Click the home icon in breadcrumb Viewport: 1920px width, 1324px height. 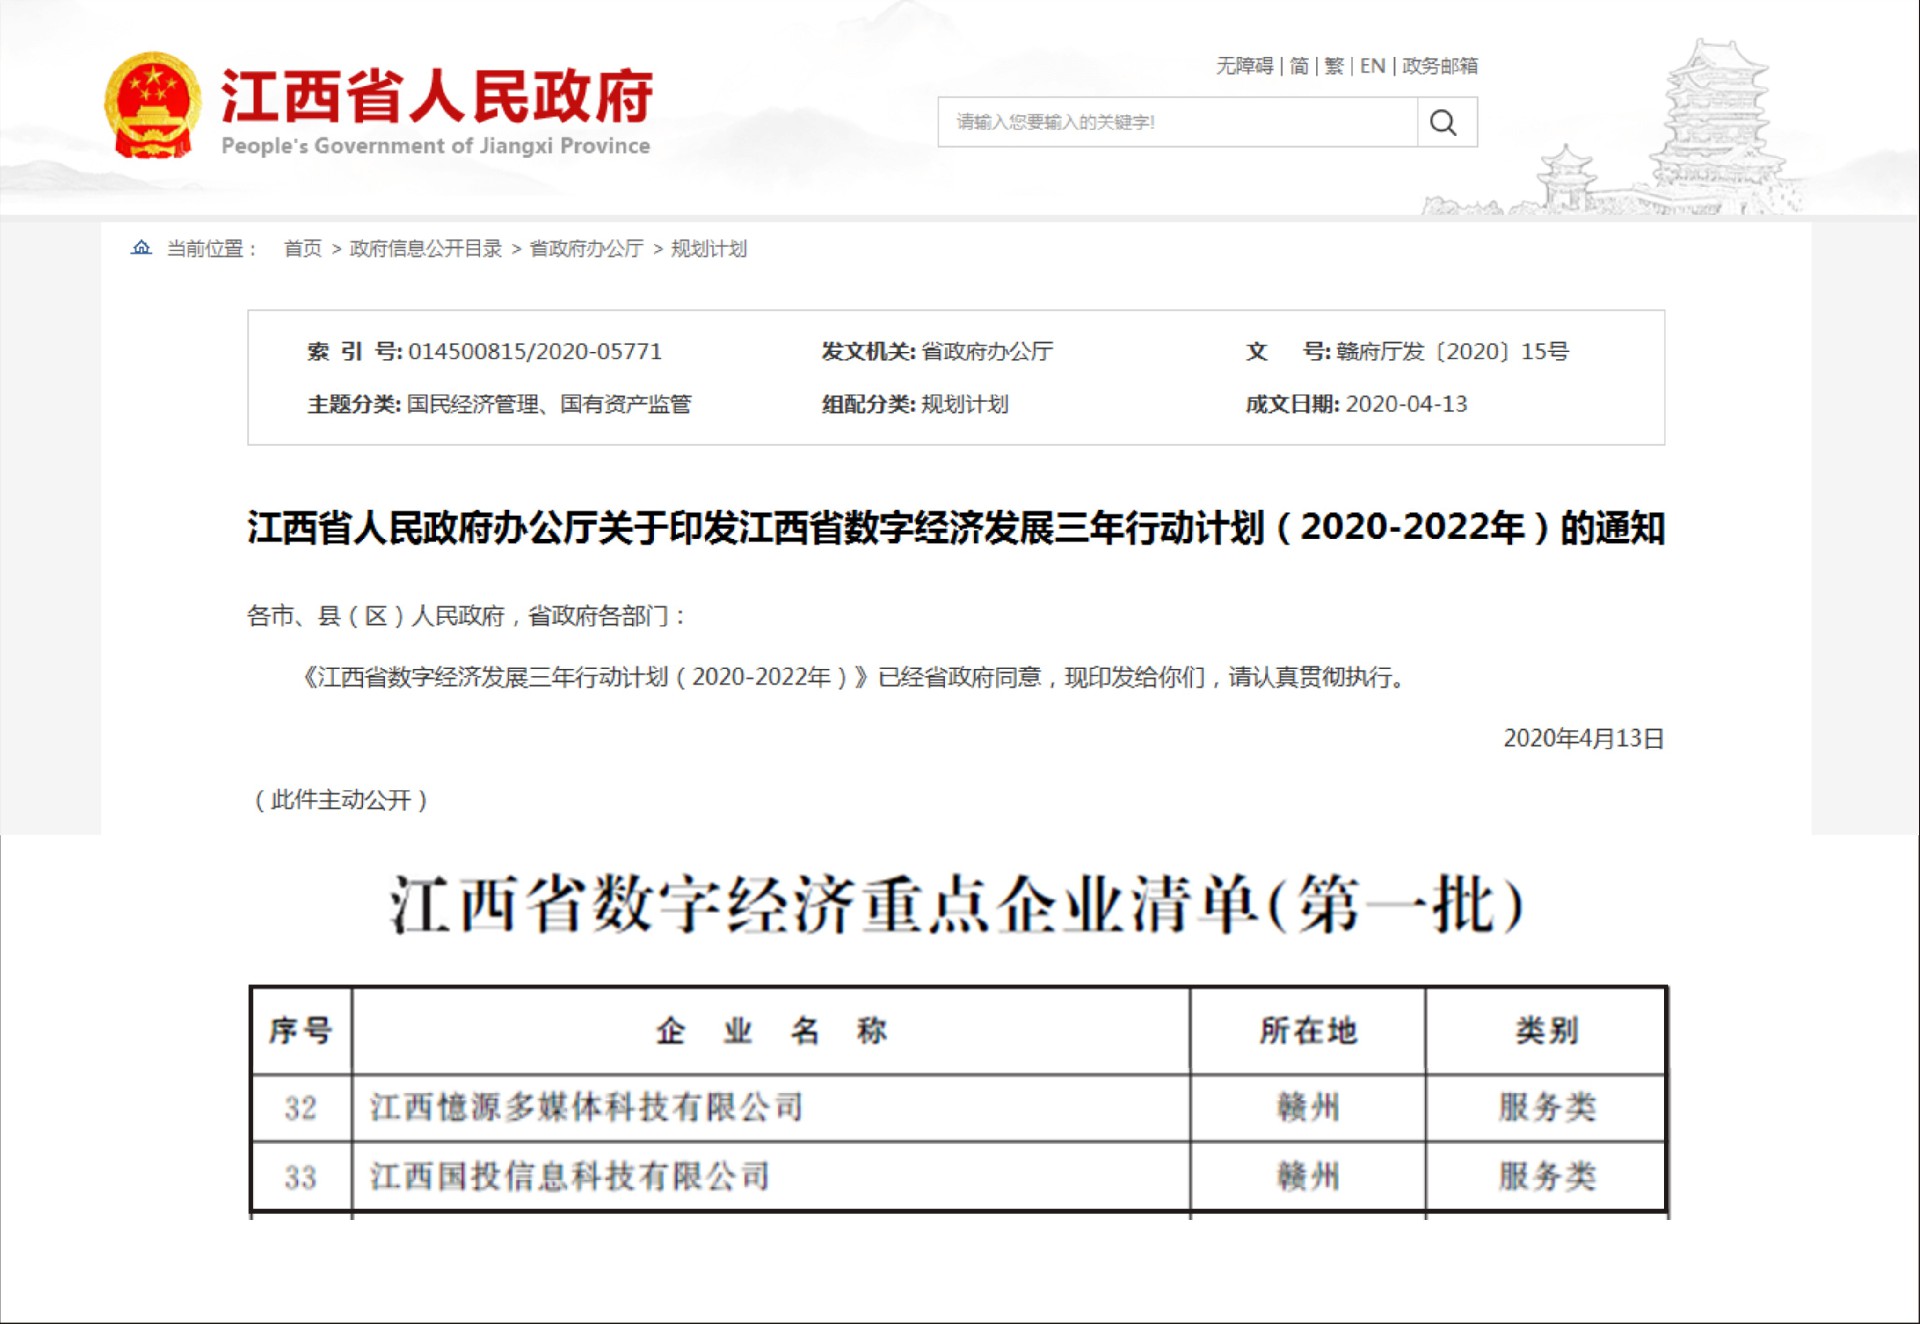pos(141,247)
